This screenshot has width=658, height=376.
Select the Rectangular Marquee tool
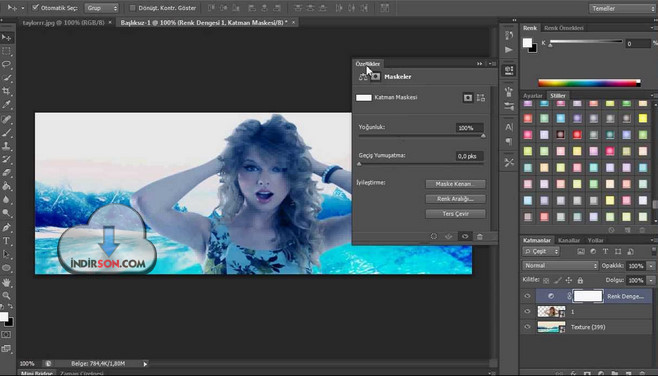coord(6,51)
